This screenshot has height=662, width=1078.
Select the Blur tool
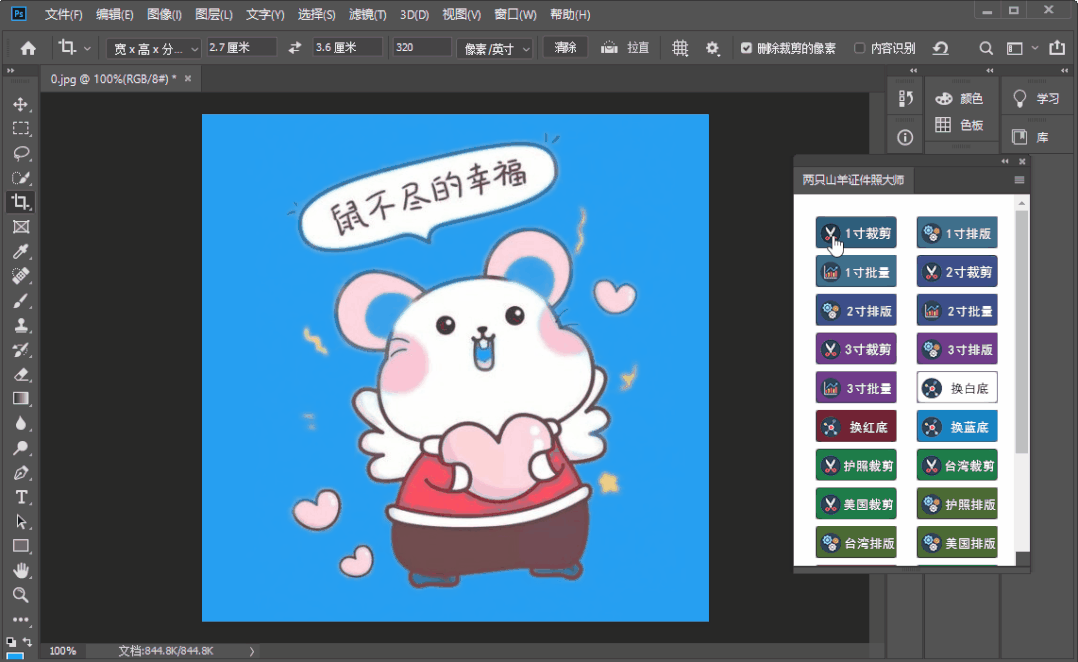point(21,423)
